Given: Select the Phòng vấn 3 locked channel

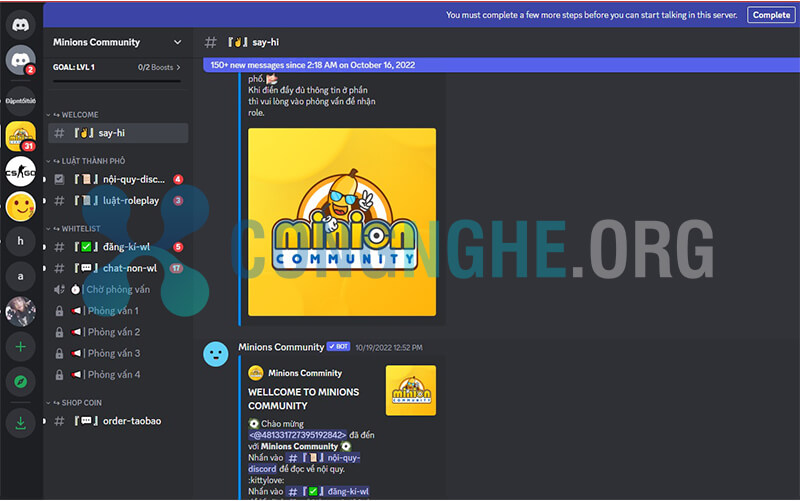Looking at the screenshot, I should point(118,353).
